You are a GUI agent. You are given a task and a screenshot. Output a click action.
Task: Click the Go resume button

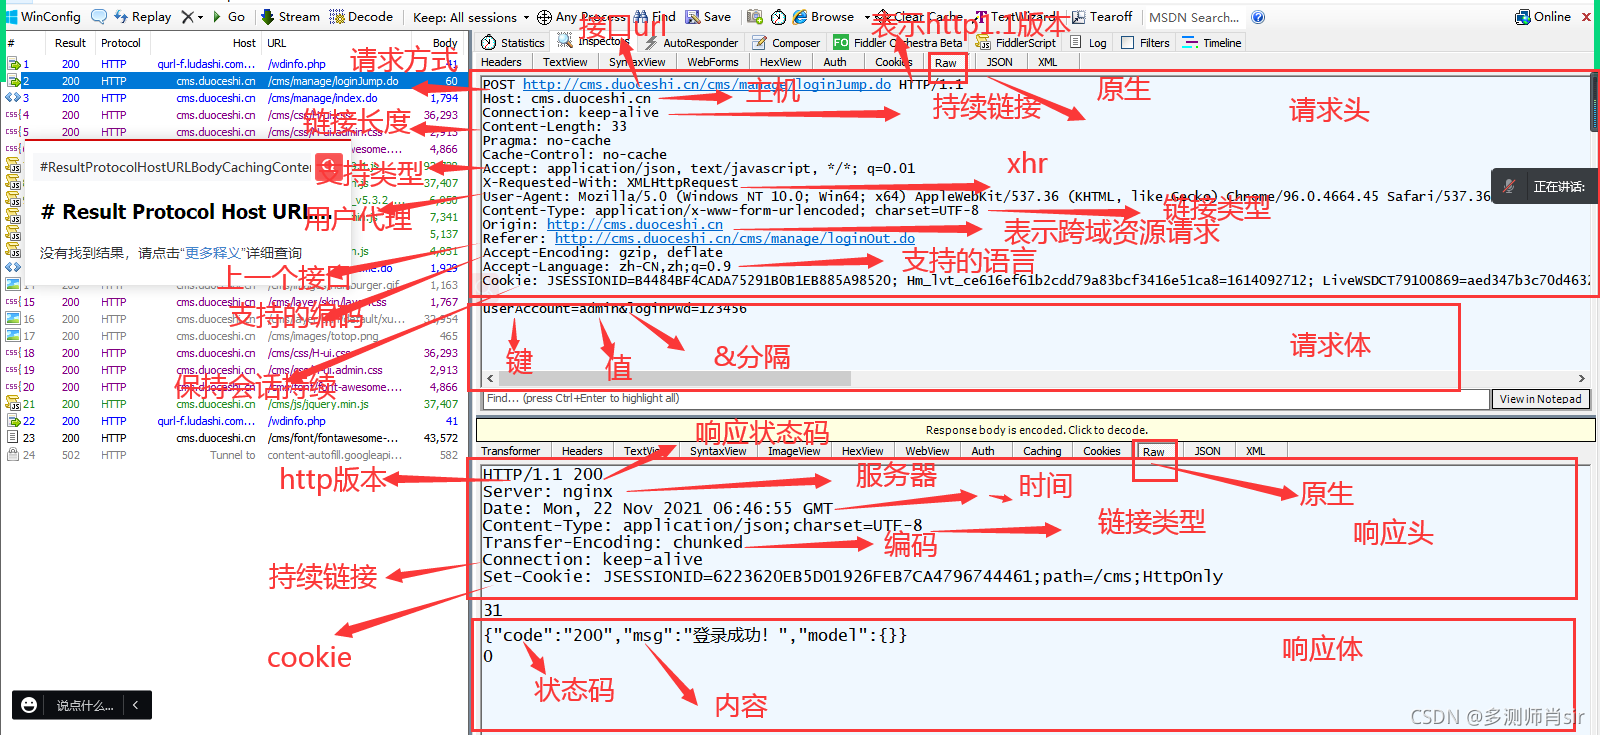click(228, 17)
